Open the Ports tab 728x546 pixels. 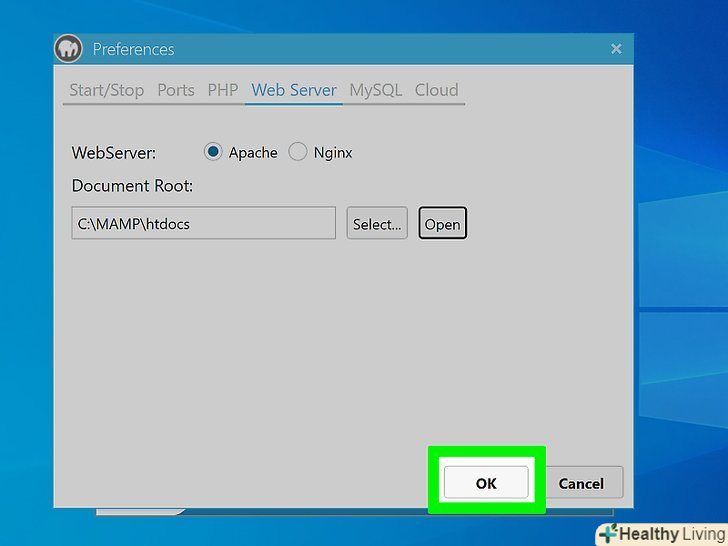click(x=176, y=90)
